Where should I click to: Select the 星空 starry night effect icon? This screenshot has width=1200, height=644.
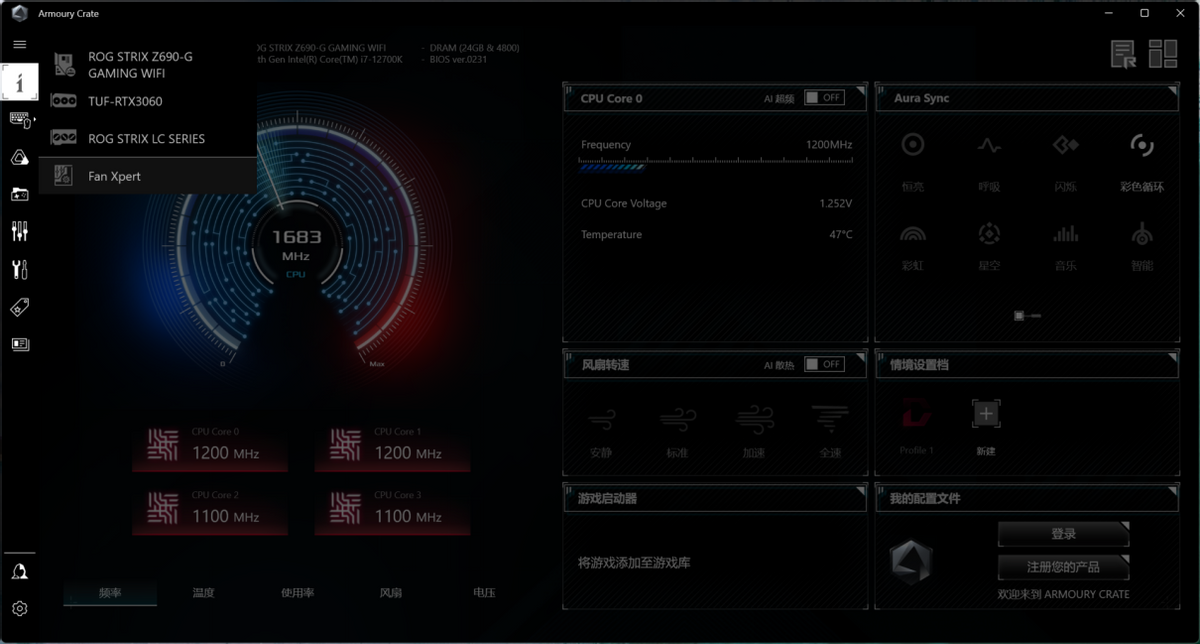(x=989, y=234)
